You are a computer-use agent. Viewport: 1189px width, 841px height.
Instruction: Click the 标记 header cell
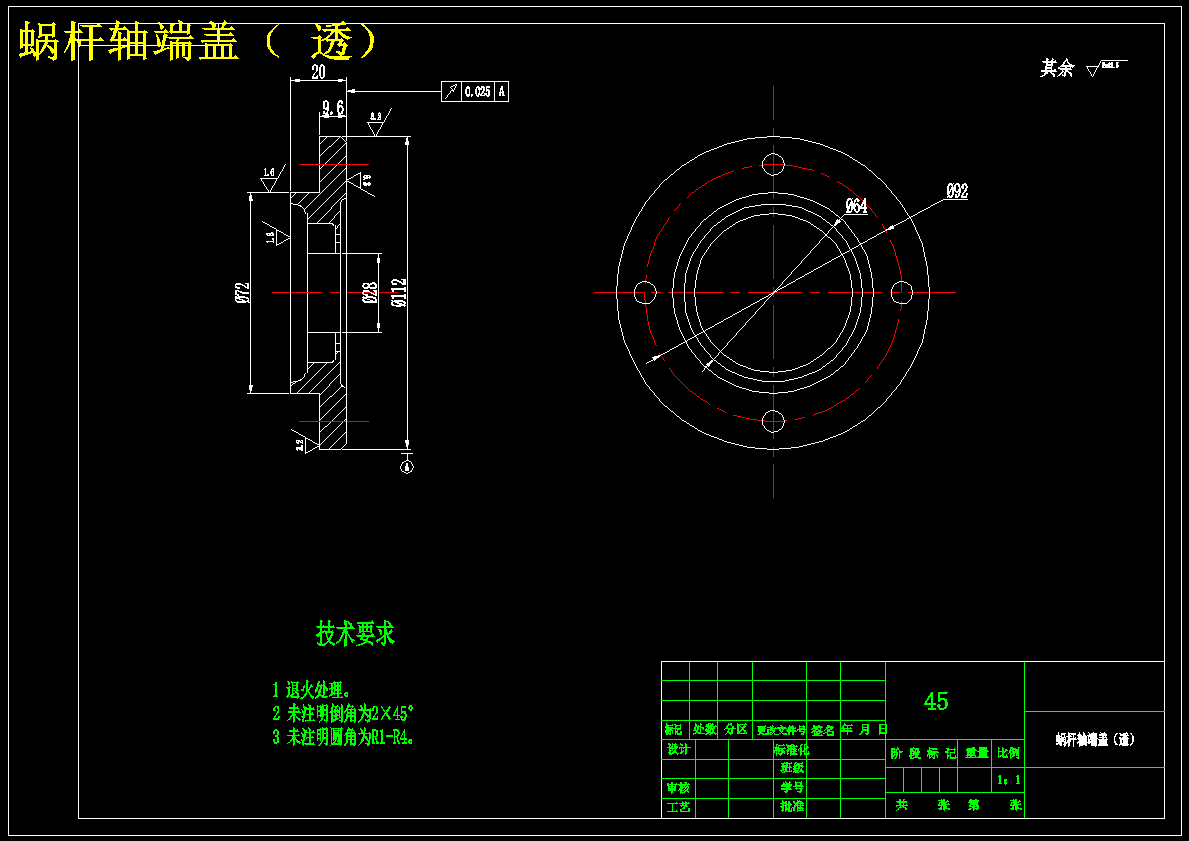(x=674, y=730)
